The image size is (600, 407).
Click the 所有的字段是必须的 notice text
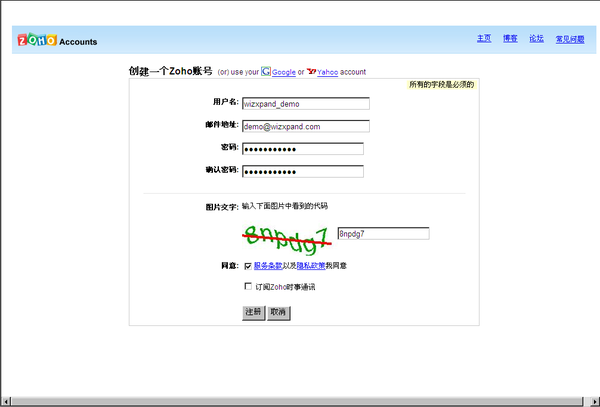pyautogui.click(x=441, y=85)
